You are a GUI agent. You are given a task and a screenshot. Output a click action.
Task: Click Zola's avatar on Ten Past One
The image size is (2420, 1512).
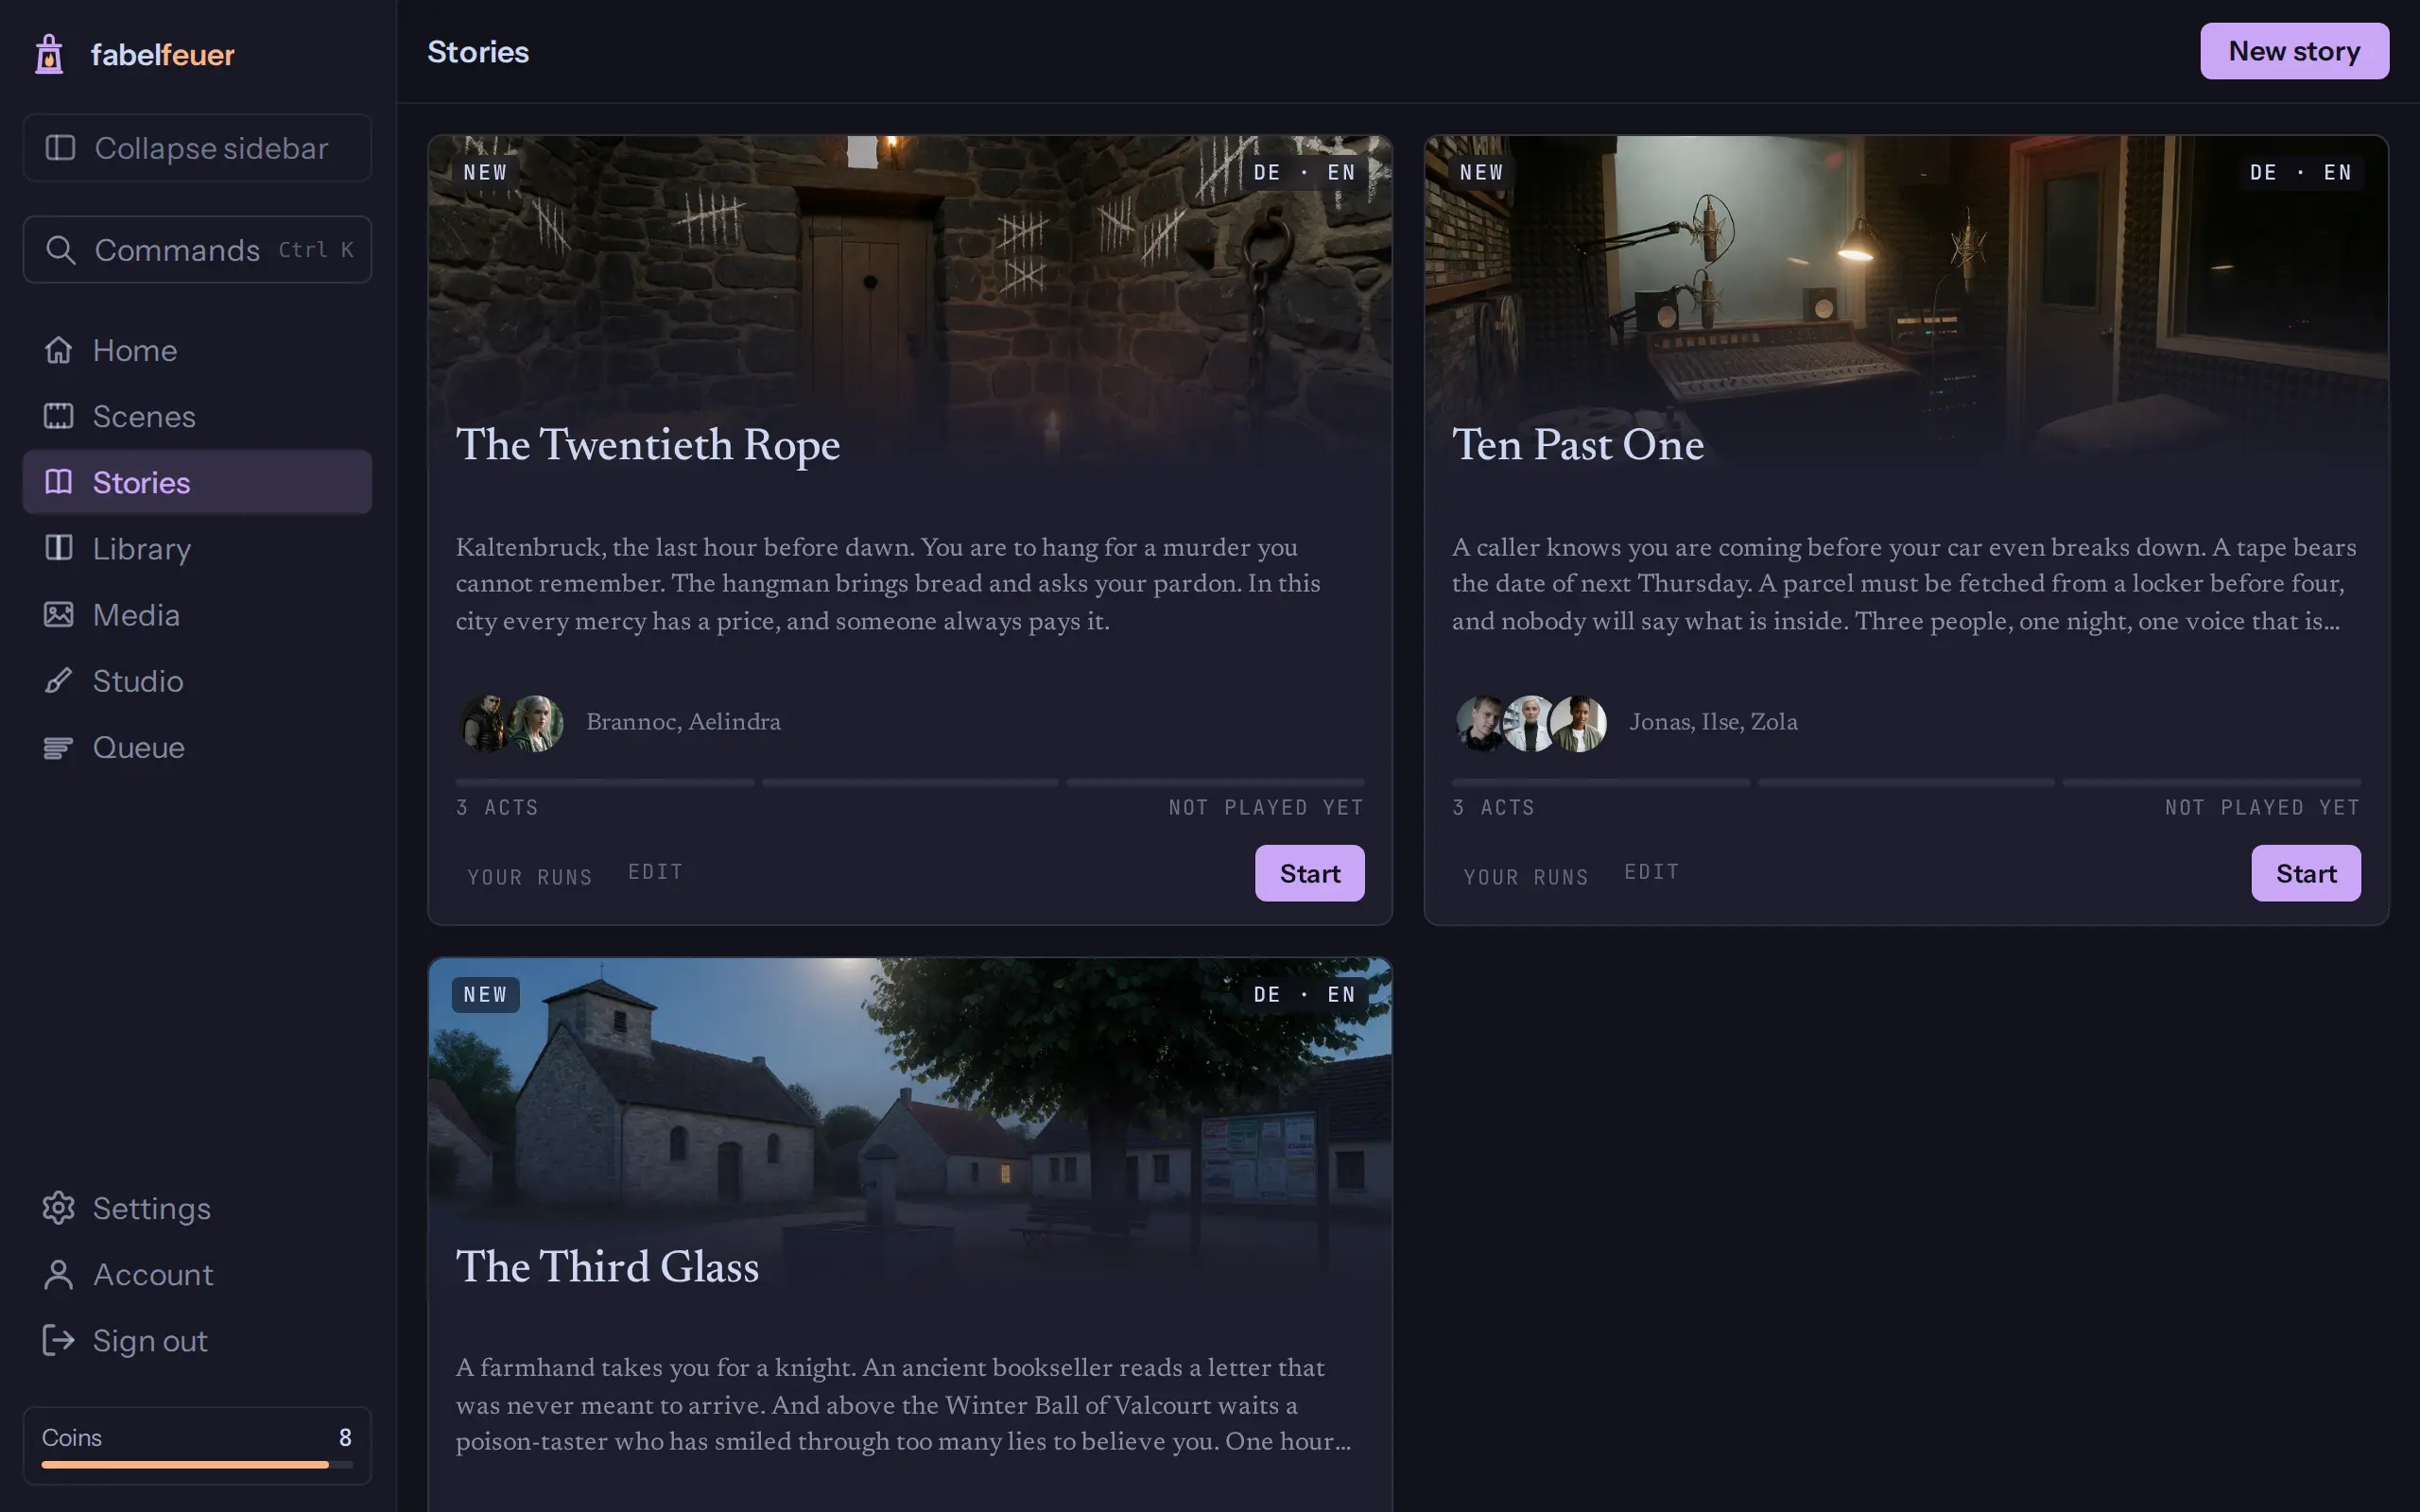(1579, 723)
